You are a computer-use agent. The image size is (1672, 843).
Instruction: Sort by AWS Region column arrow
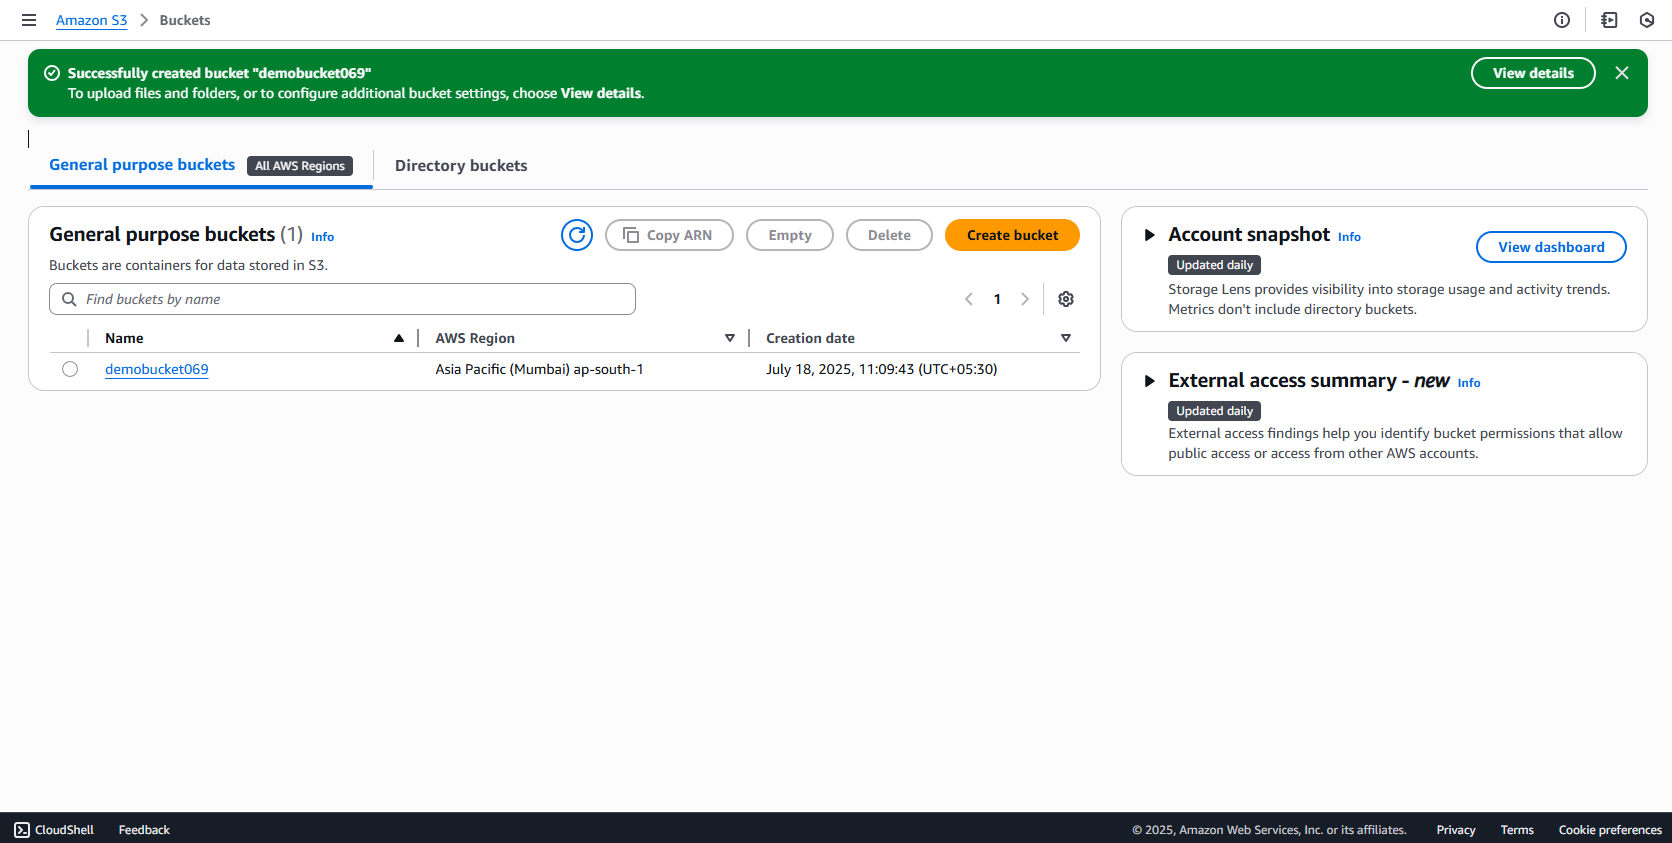[x=730, y=338]
